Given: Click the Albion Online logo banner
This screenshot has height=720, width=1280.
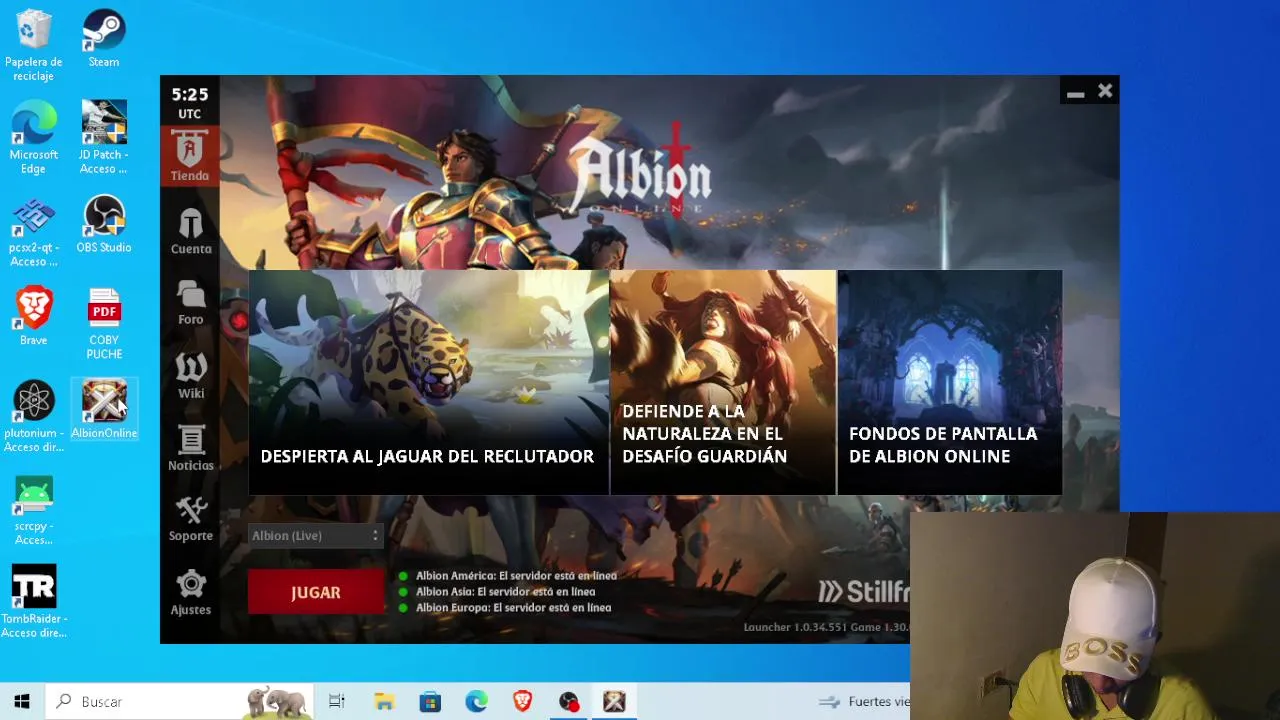Looking at the screenshot, I should click(x=640, y=172).
